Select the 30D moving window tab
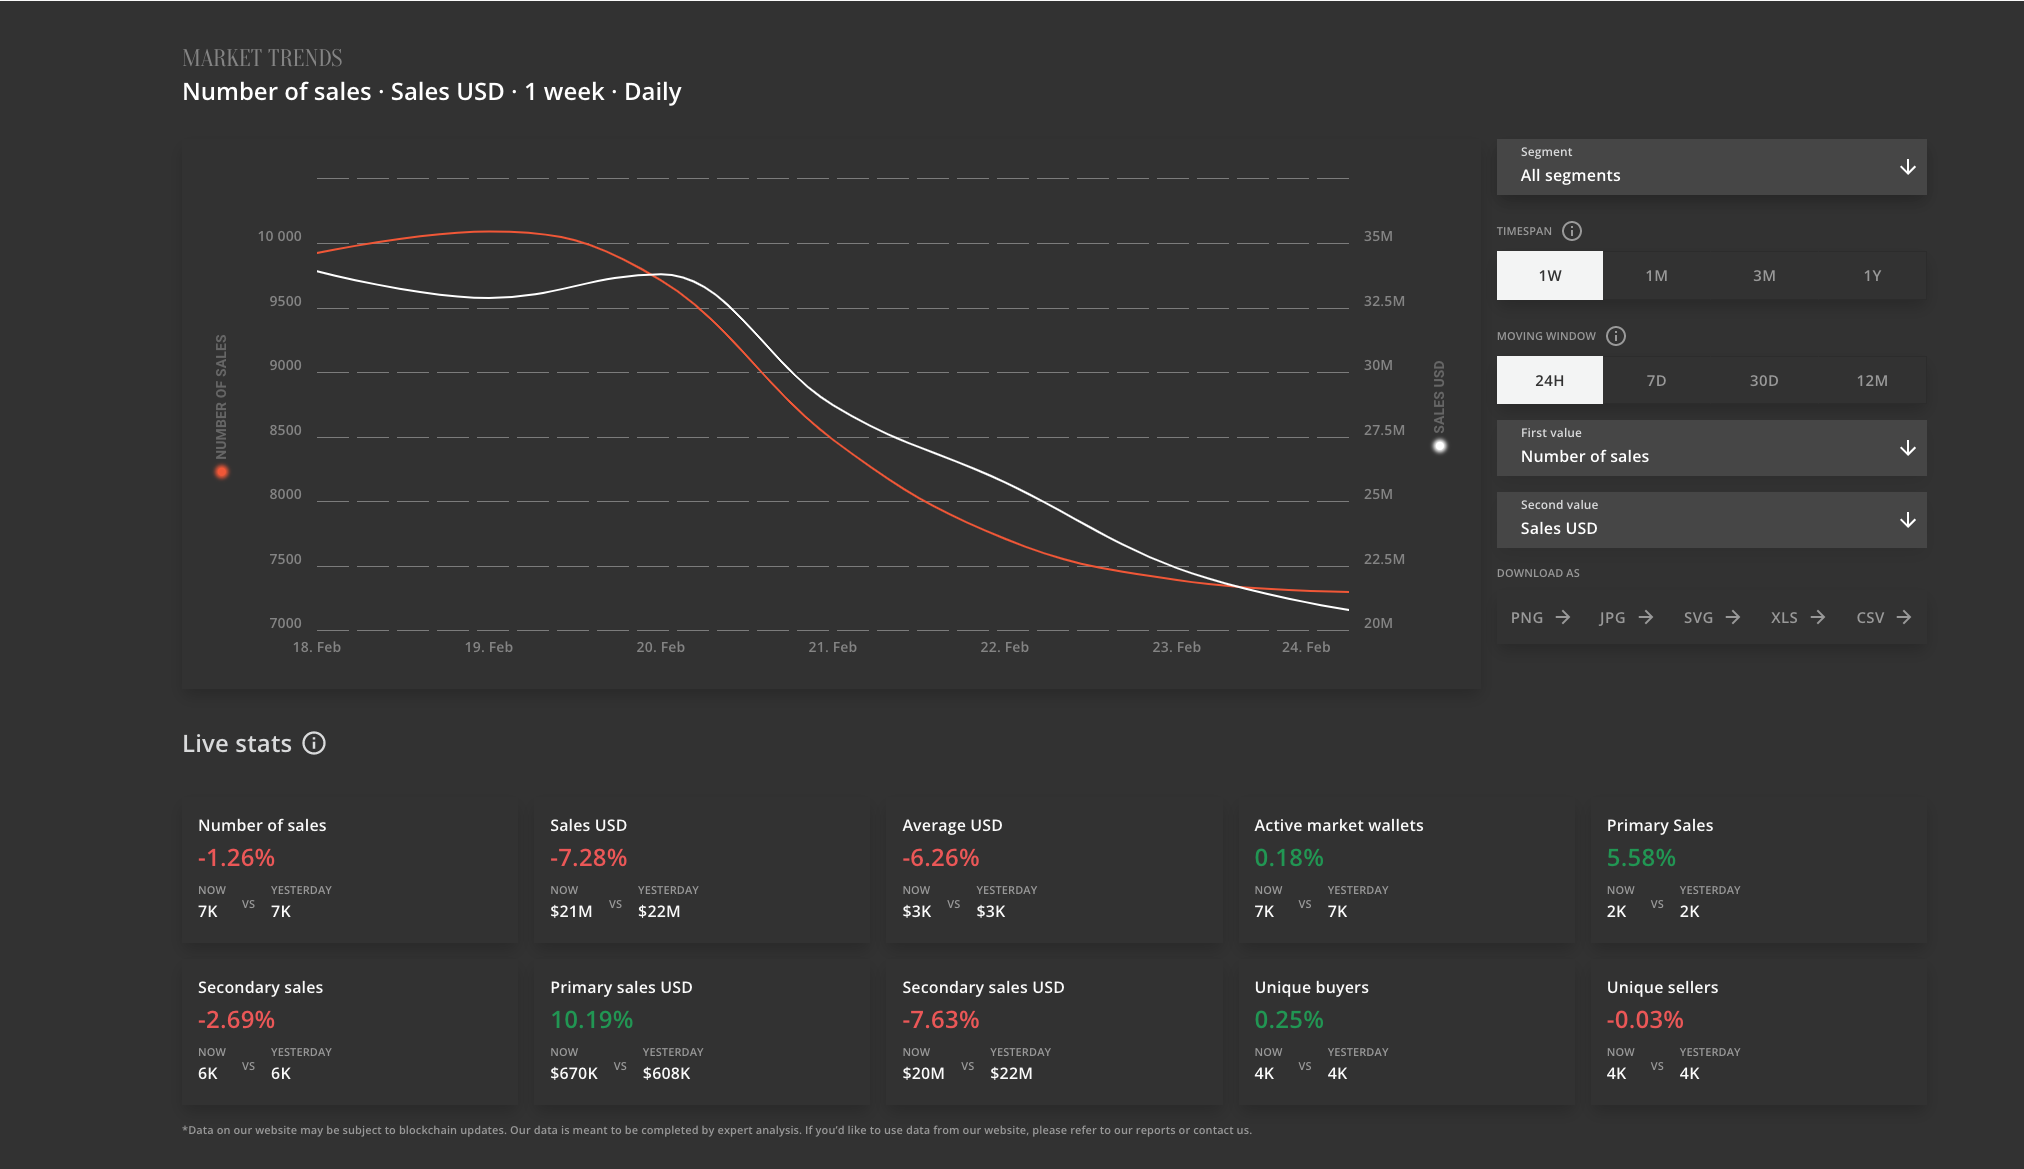 click(1764, 380)
